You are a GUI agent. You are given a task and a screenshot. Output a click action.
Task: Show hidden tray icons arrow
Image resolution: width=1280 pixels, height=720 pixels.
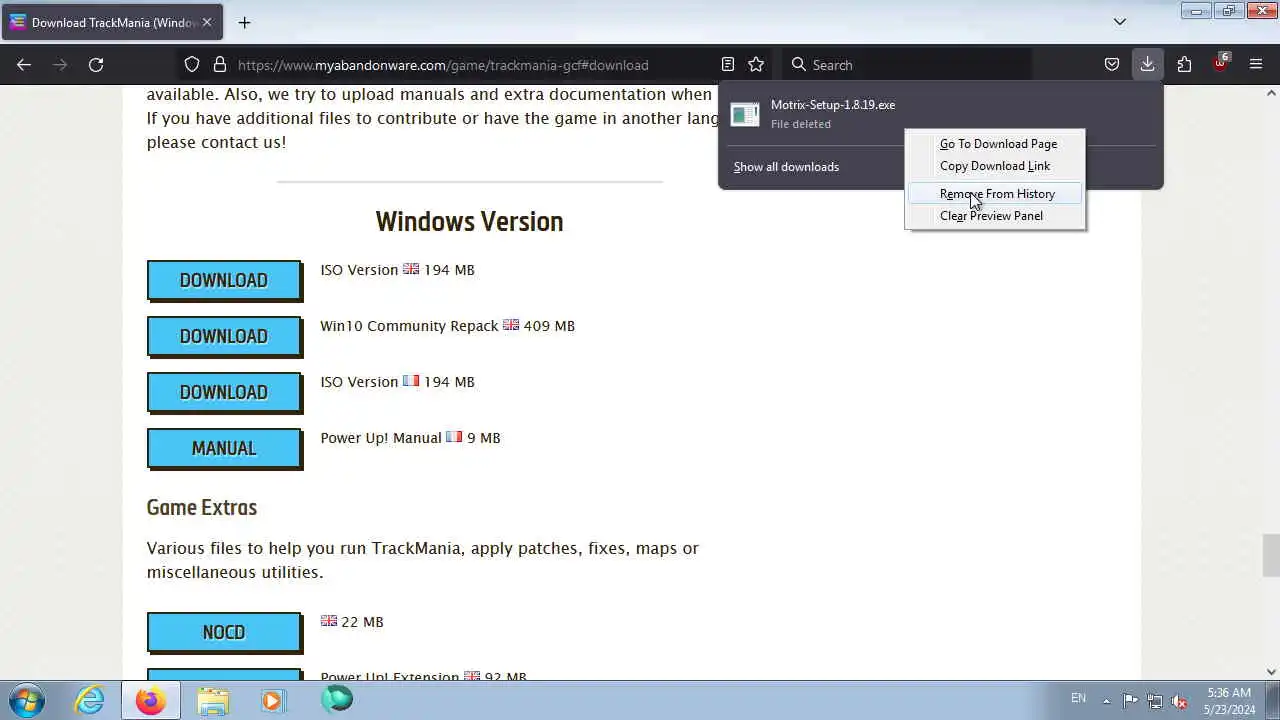click(x=1106, y=701)
